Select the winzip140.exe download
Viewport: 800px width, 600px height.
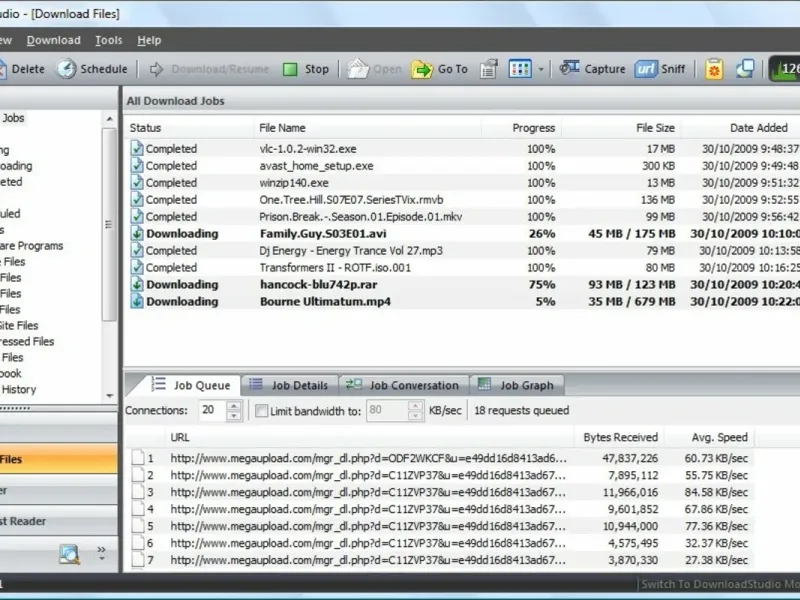click(x=462, y=183)
